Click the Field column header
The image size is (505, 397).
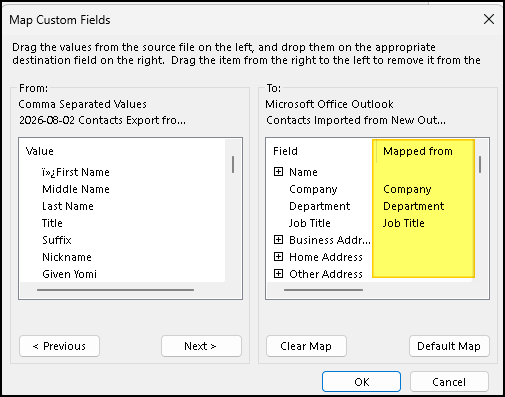tap(285, 151)
